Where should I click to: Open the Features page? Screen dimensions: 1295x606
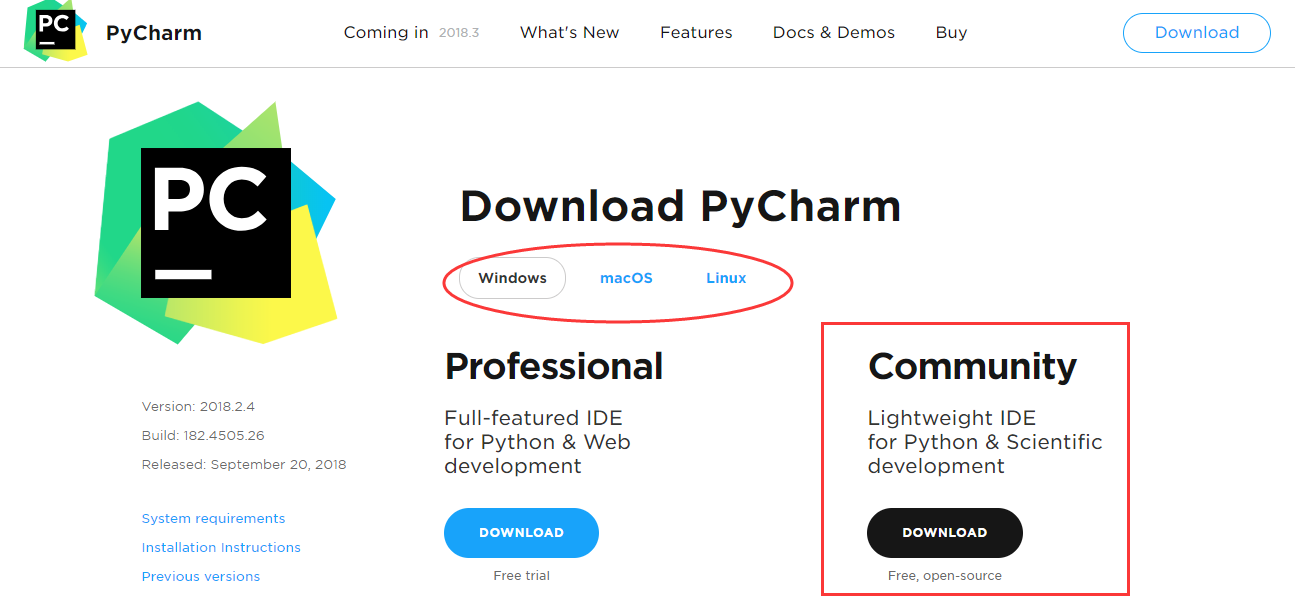pyautogui.click(x=696, y=32)
